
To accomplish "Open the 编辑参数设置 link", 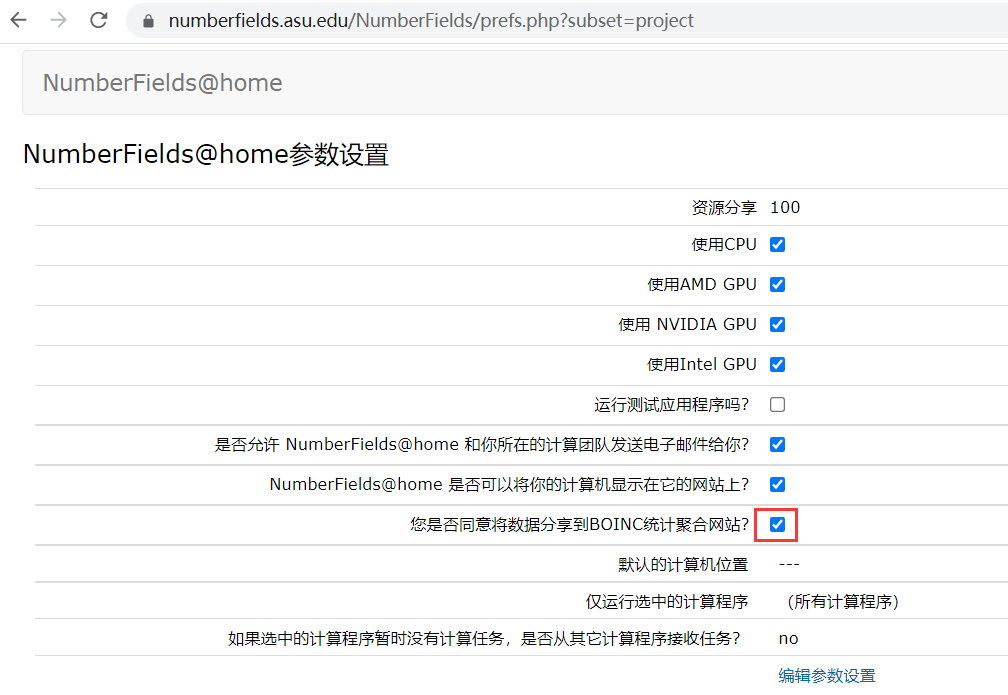I will tap(827, 676).
